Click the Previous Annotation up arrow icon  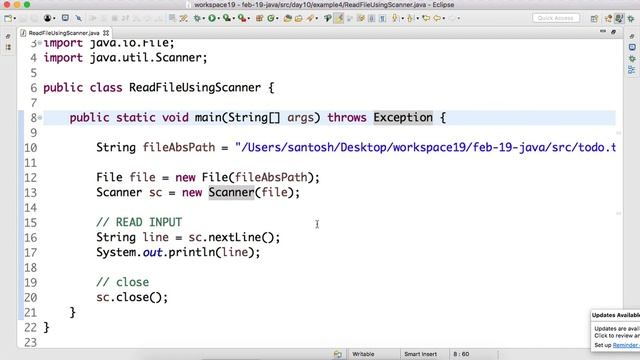pyautogui.click(x=410, y=18)
